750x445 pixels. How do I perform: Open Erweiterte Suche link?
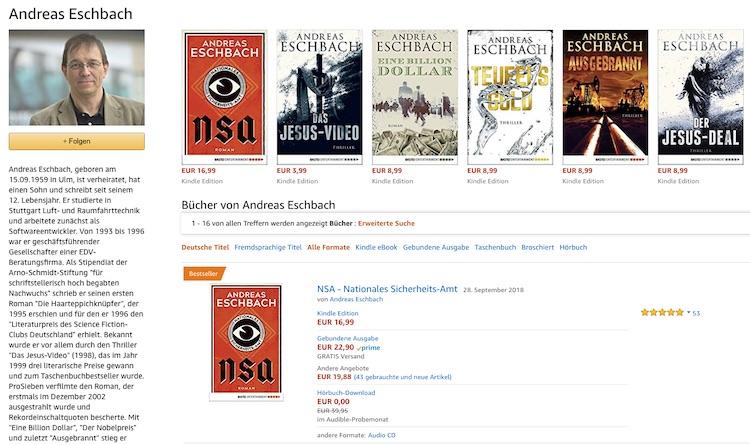(x=386, y=223)
